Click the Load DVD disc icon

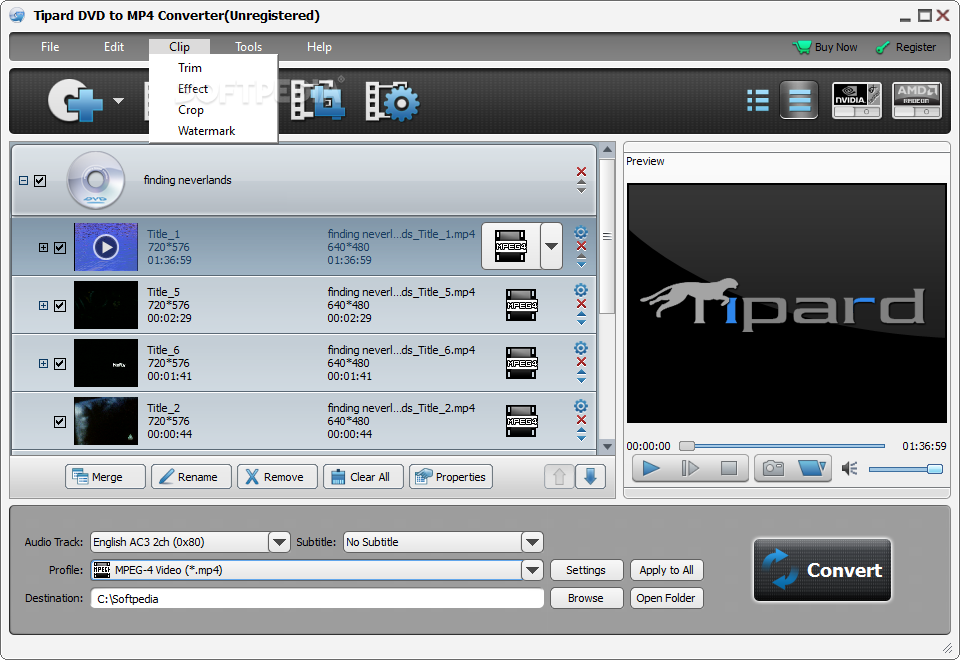[x=75, y=100]
